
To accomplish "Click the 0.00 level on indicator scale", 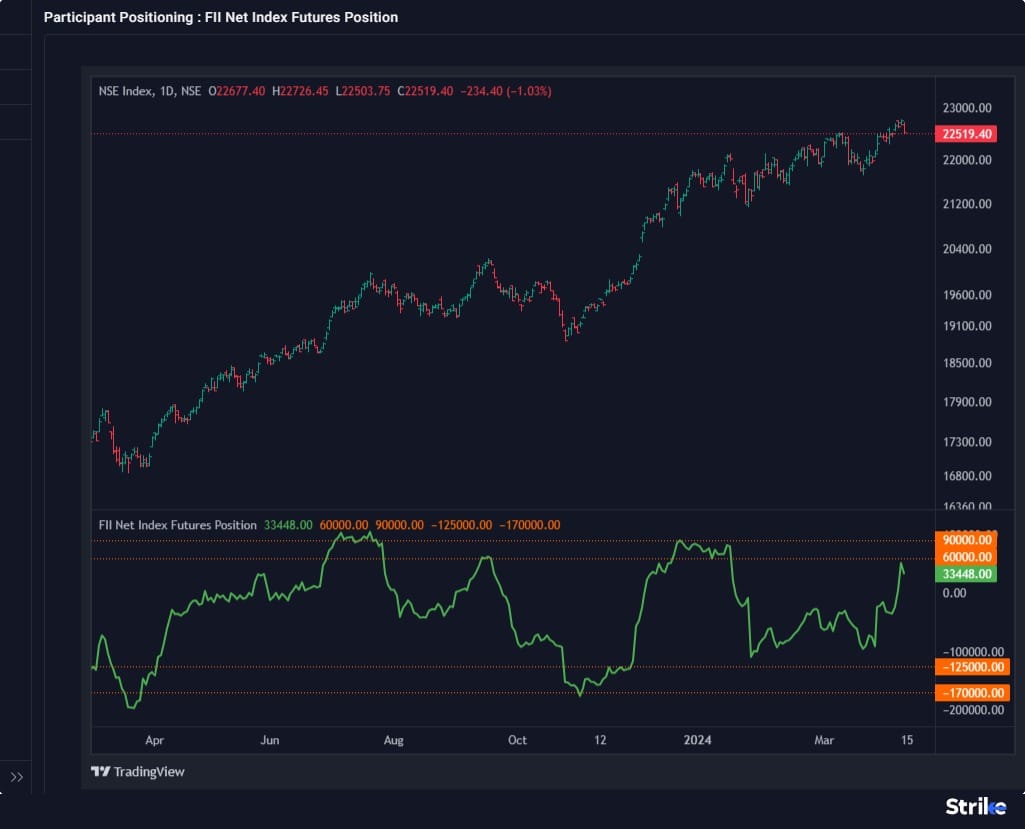I will click(954, 593).
